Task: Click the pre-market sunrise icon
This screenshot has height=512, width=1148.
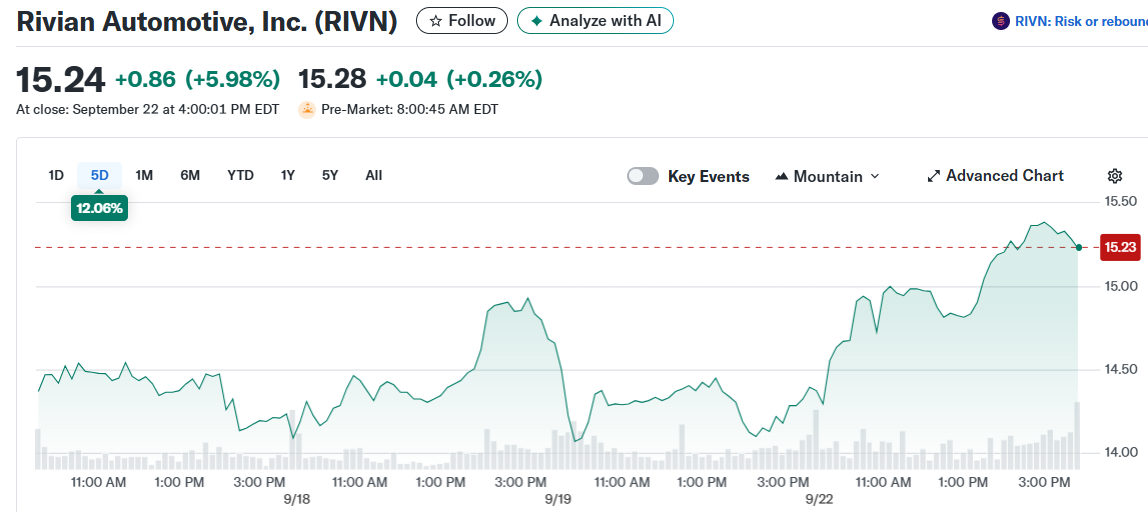Action: 307,110
